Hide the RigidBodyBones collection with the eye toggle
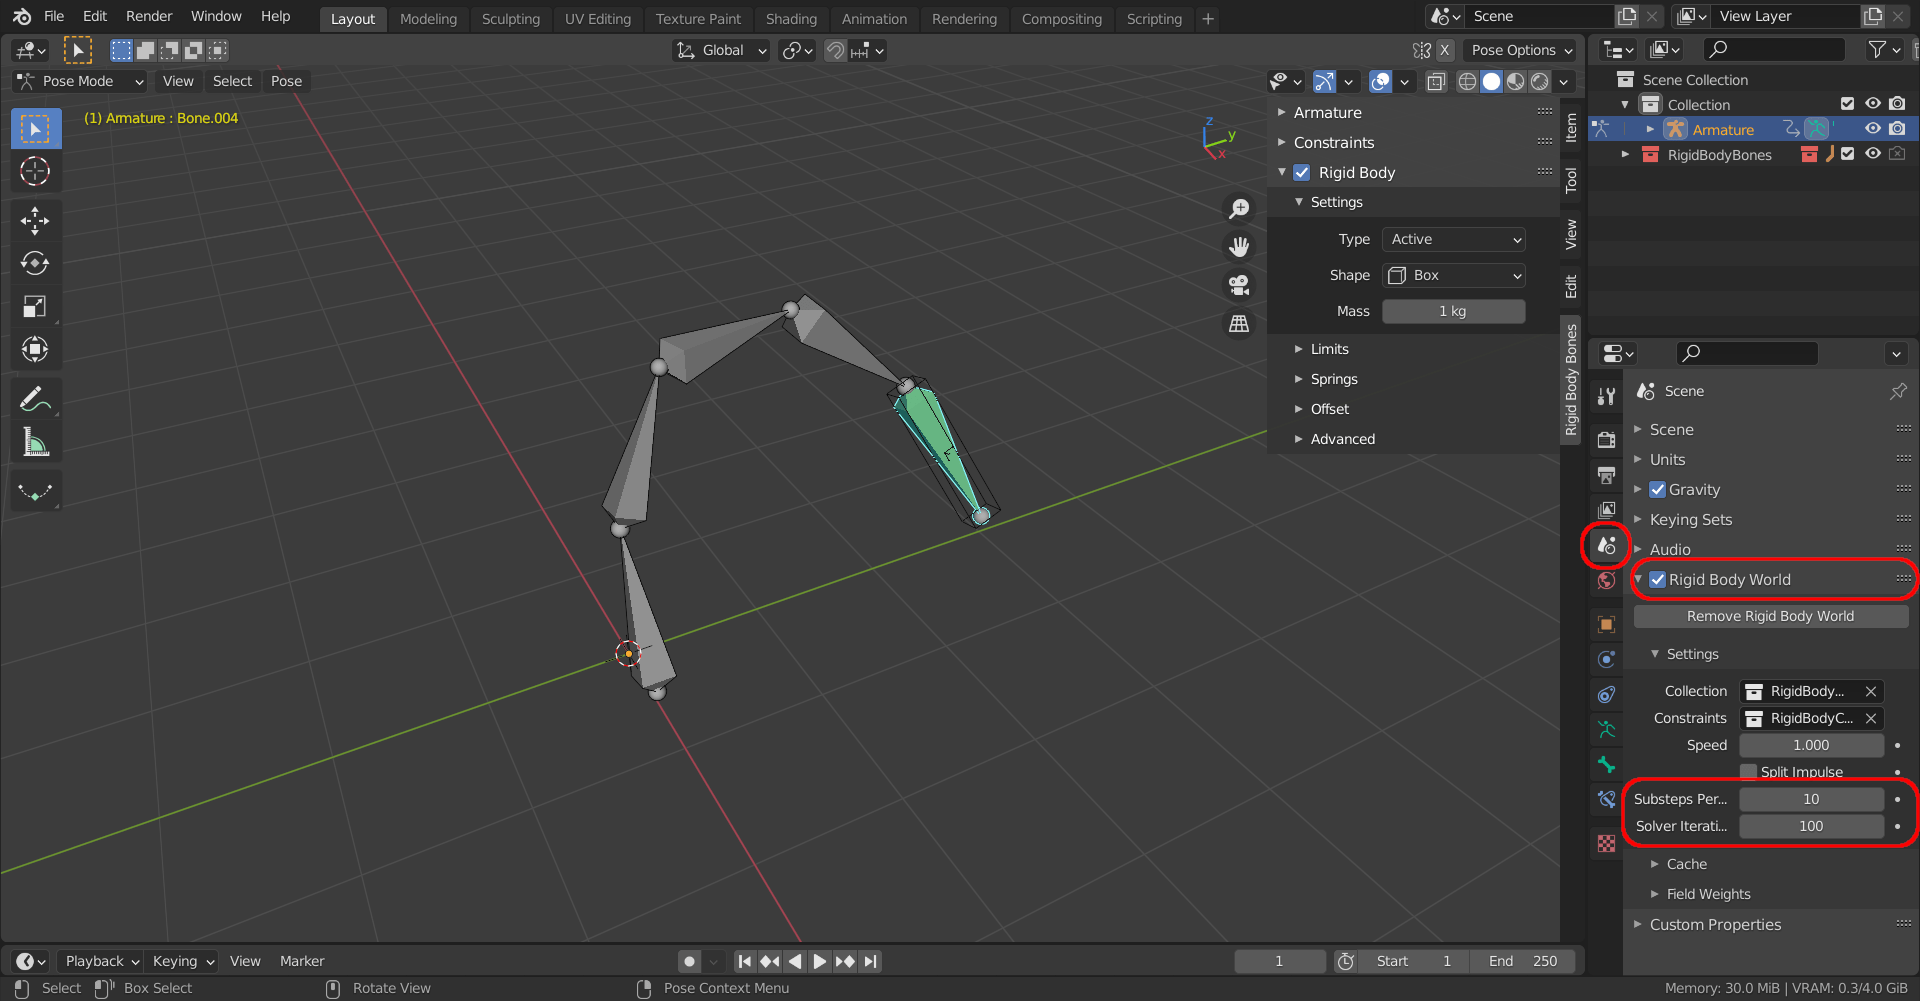This screenshot has height=1001, width=1920. pyautogui.click(x=1872, y=154)
